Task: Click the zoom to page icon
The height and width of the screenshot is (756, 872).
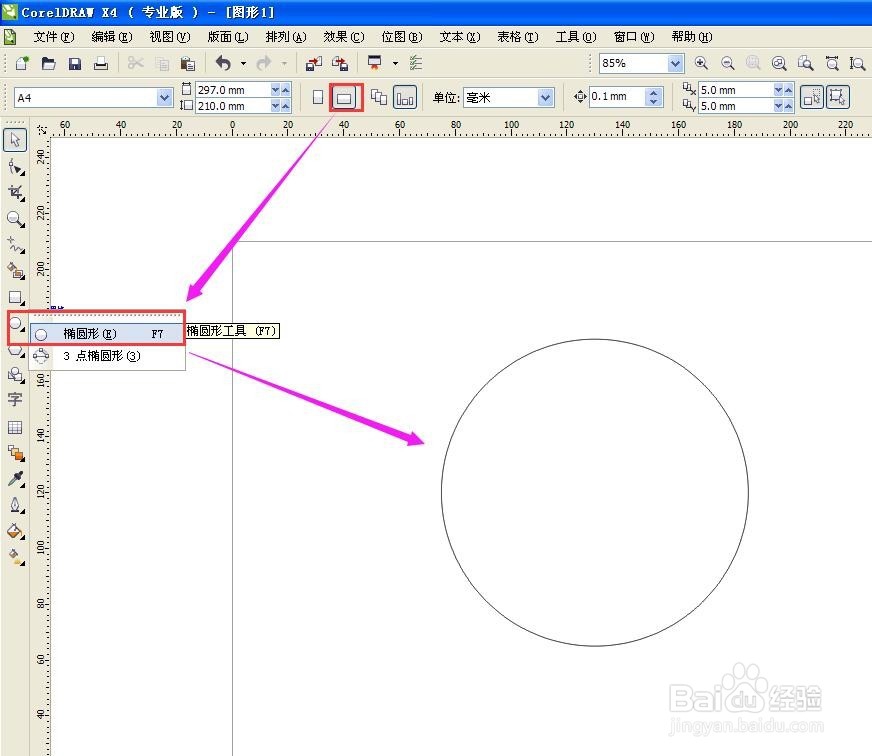Action: 805,63
